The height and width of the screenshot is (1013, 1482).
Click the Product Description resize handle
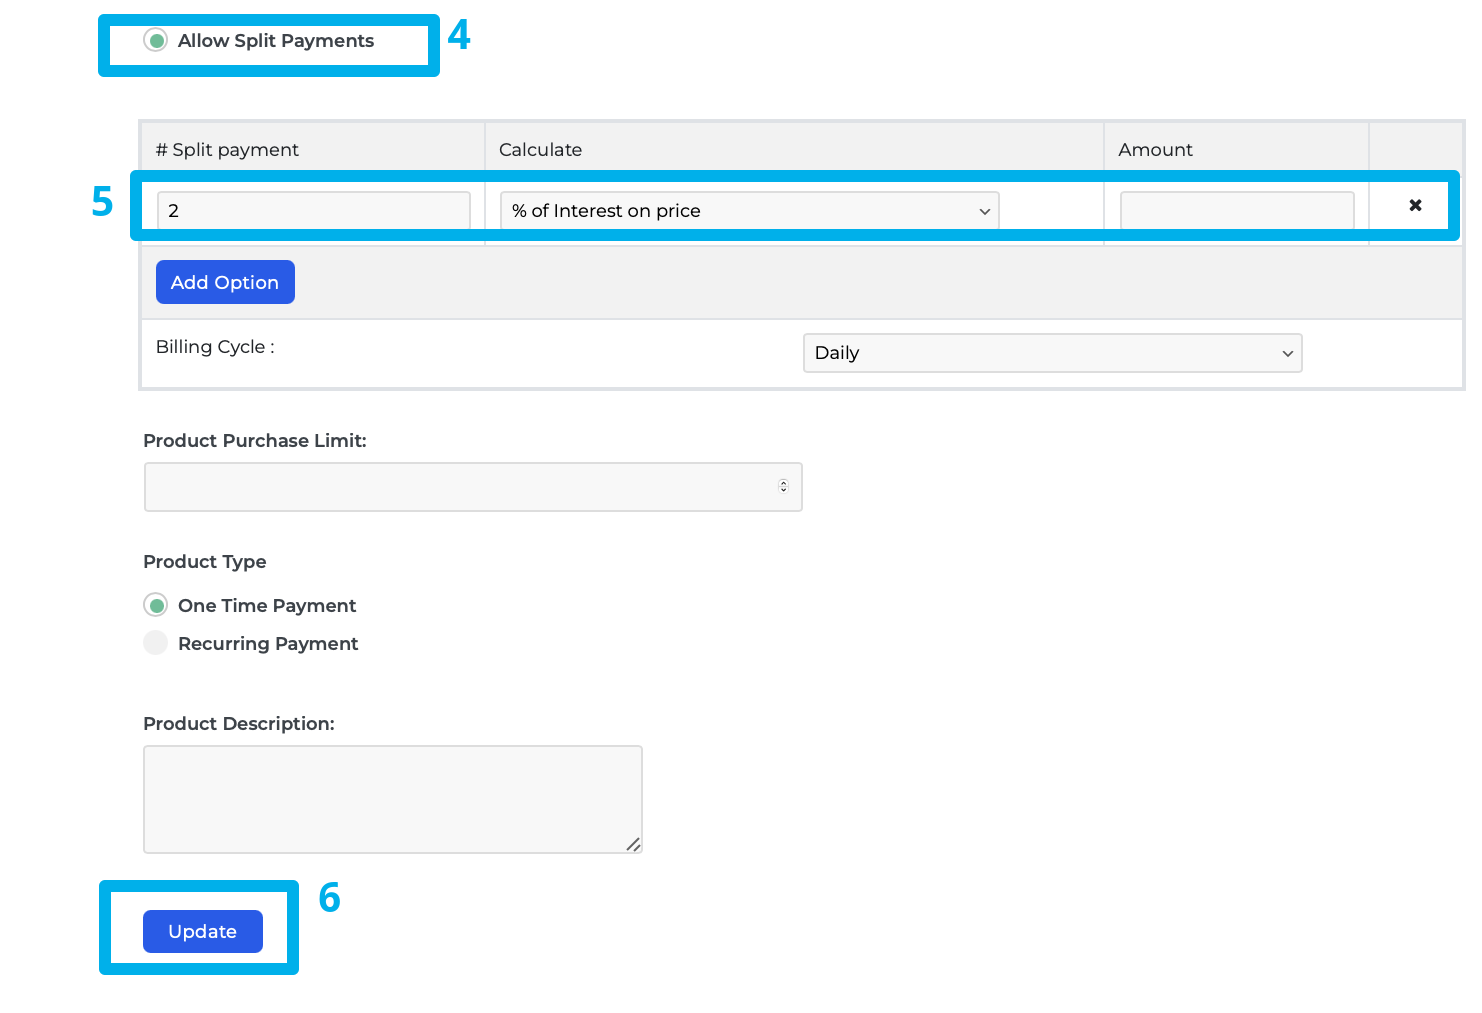(634, 846)
